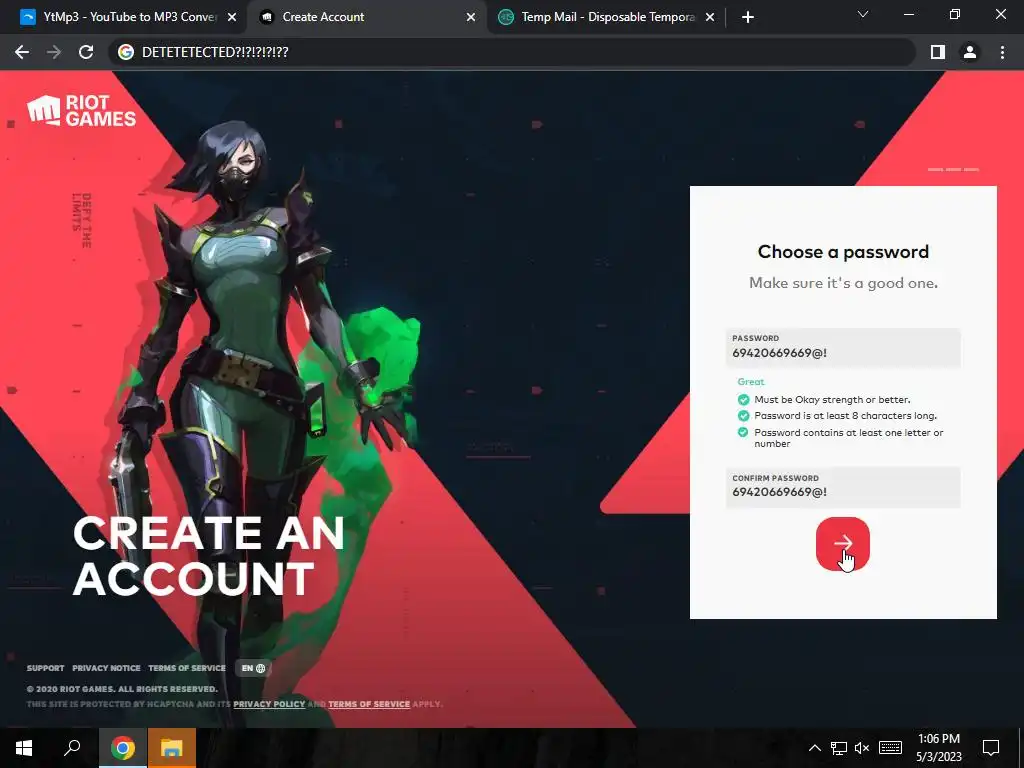Image resolution: width=1024 pixels, height=768 pixels.
Task: Open the tab search chevron
Action: coord(863,14)
